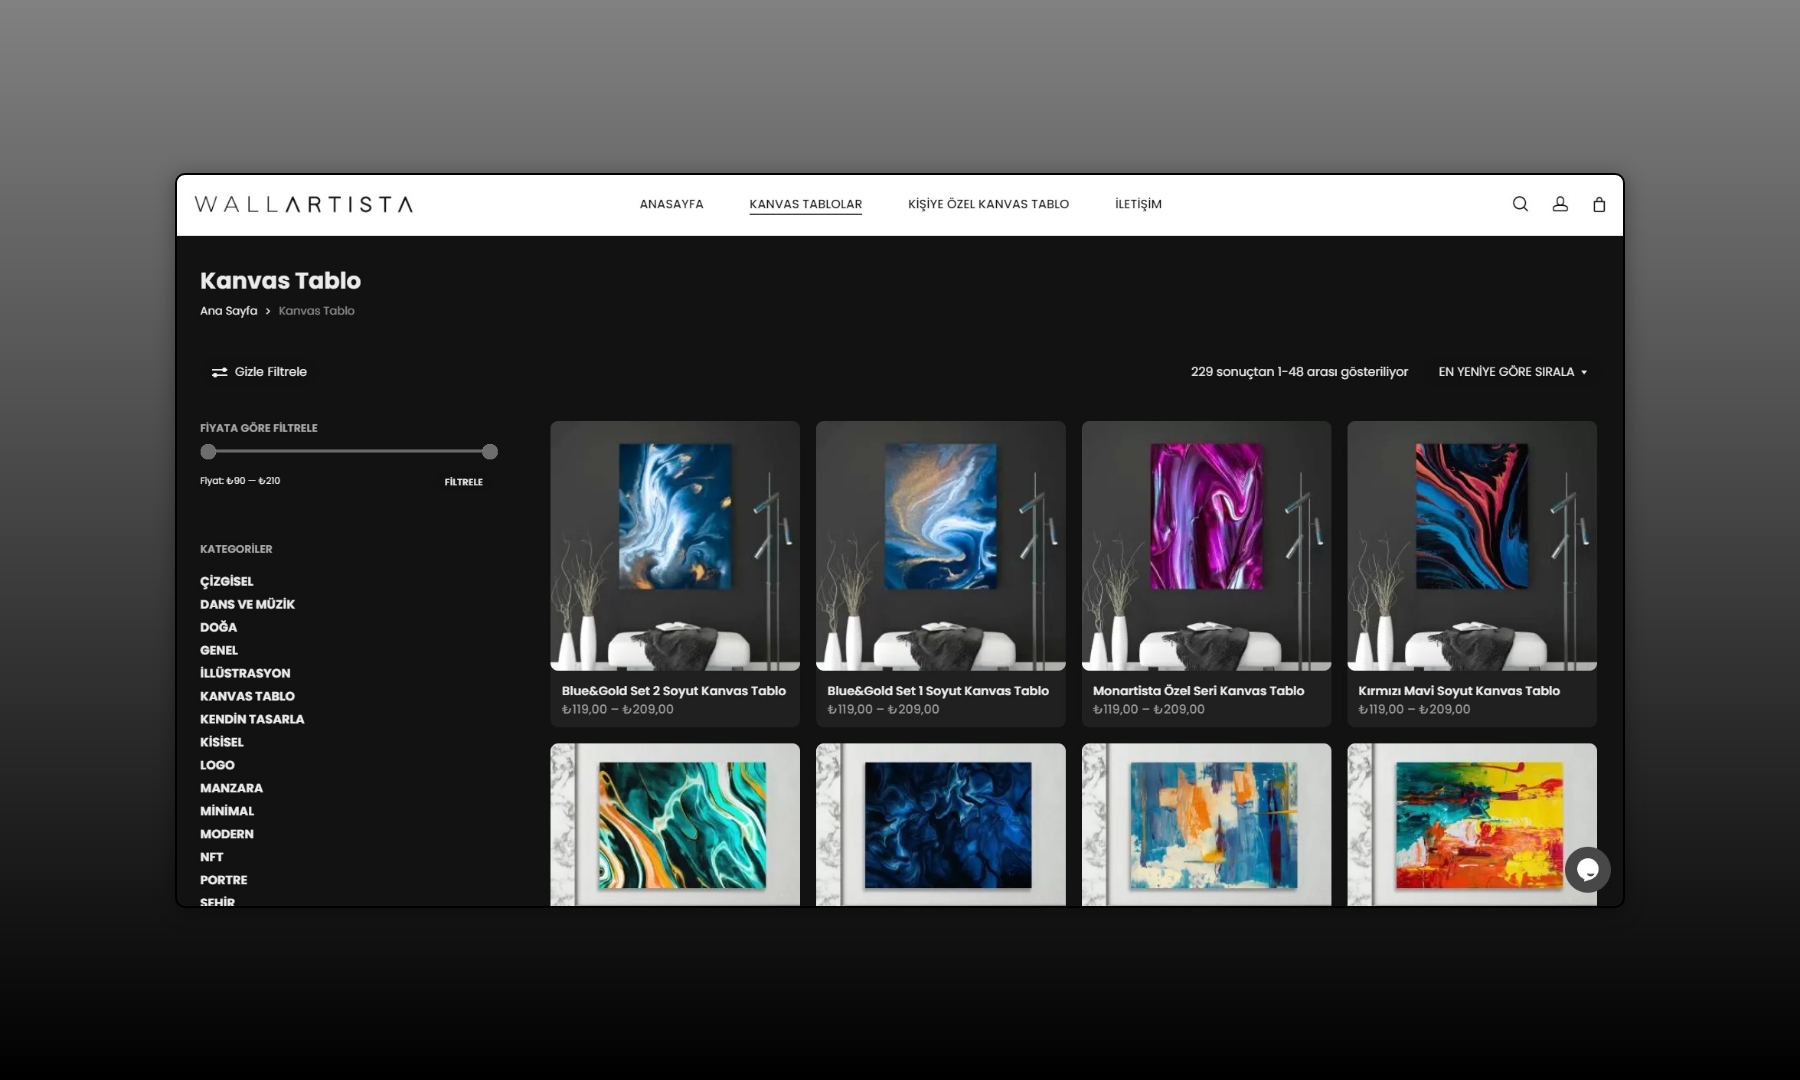This screenshot has height=1080, width=1800.
Task: Click the WALLARTISTA logo
Action: click(303, 204)
